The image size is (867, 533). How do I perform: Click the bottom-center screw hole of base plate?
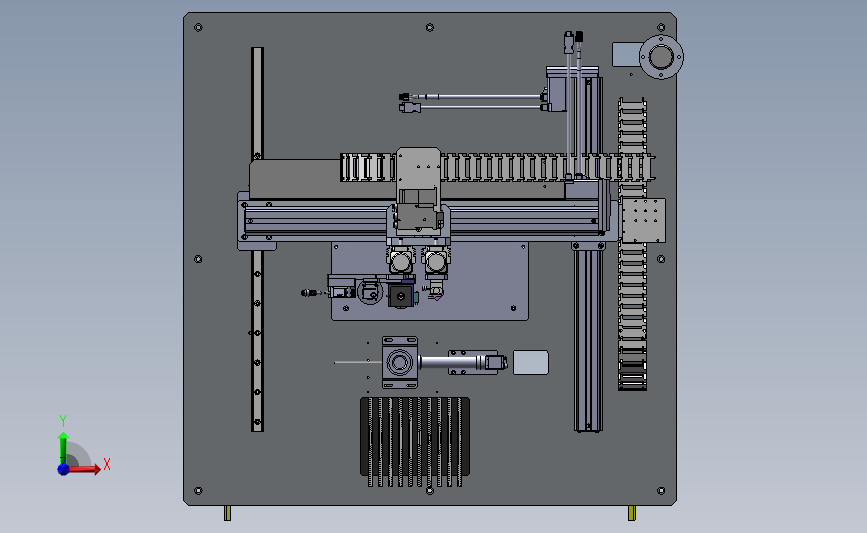430,490
